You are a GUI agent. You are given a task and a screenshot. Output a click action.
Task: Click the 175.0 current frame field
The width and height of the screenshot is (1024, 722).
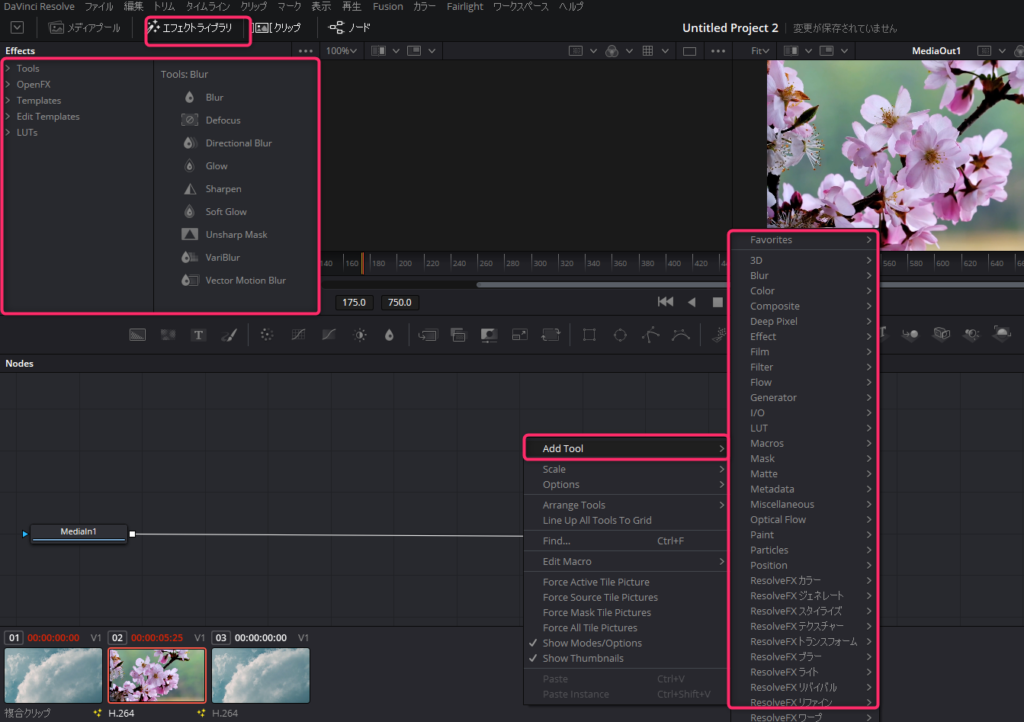[354, 302]
